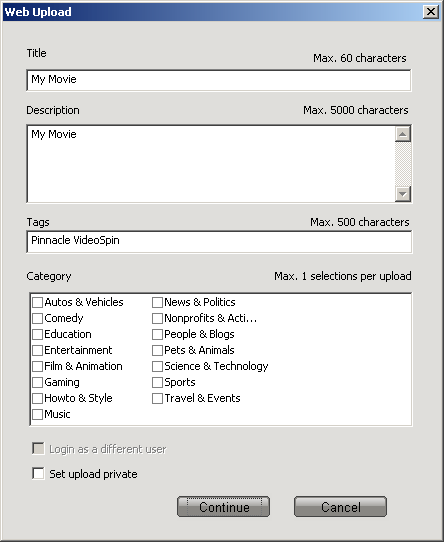Image resolution: width=444 pixels, height=542 pixels.
Task: Close the Web Upload window
Action: click(431, 12)
